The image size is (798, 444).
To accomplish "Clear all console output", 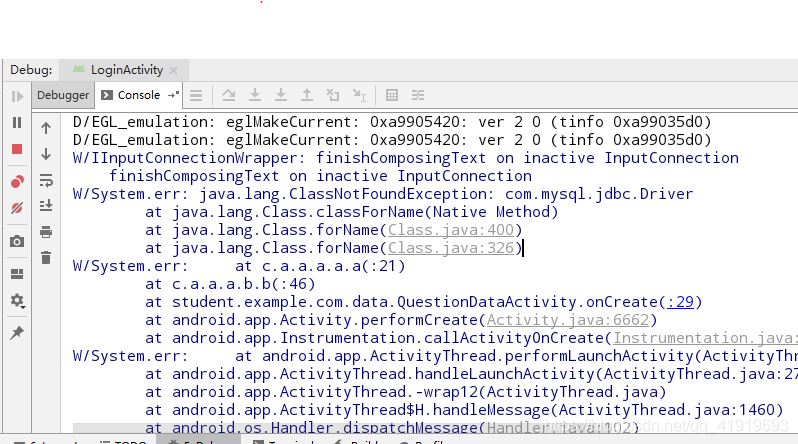I will click(46, 258).
